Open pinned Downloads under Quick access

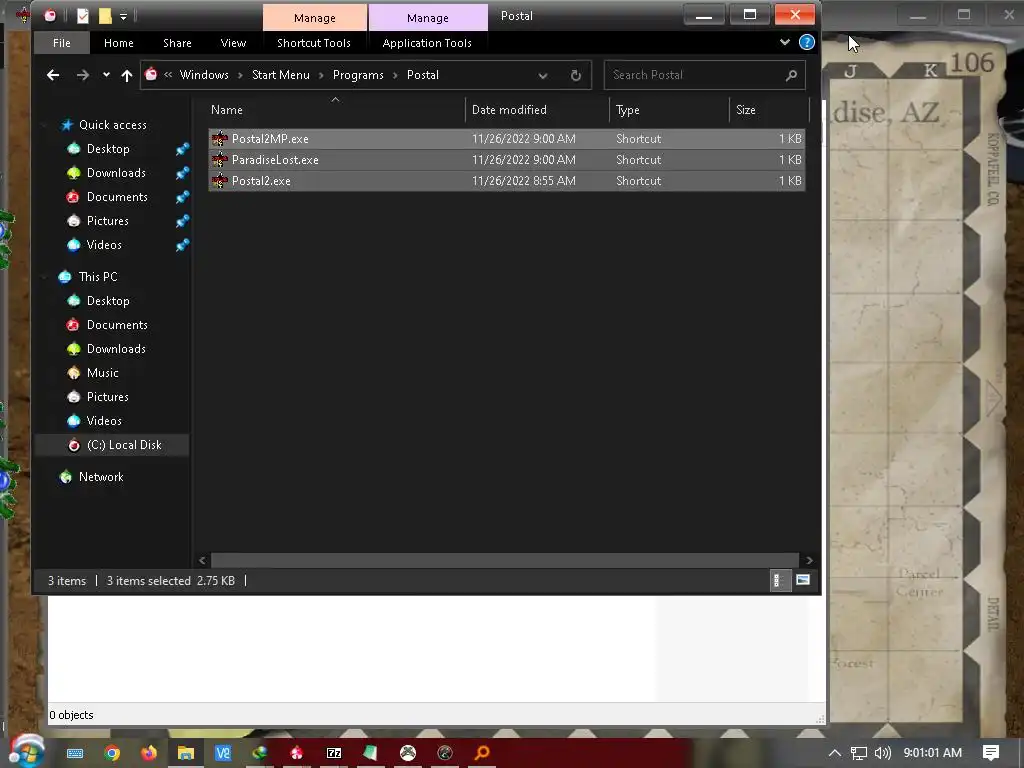tap(116, 173)
